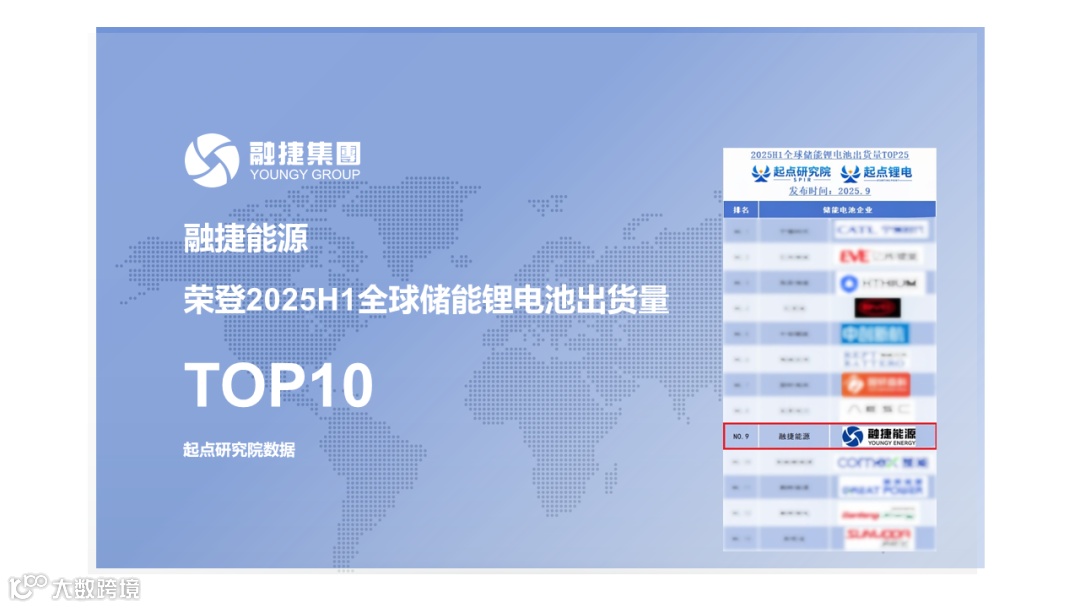The image size is (1080, 608).
Task: Click the 融捷能源 name cell in highlighted row
Action: 794,437
